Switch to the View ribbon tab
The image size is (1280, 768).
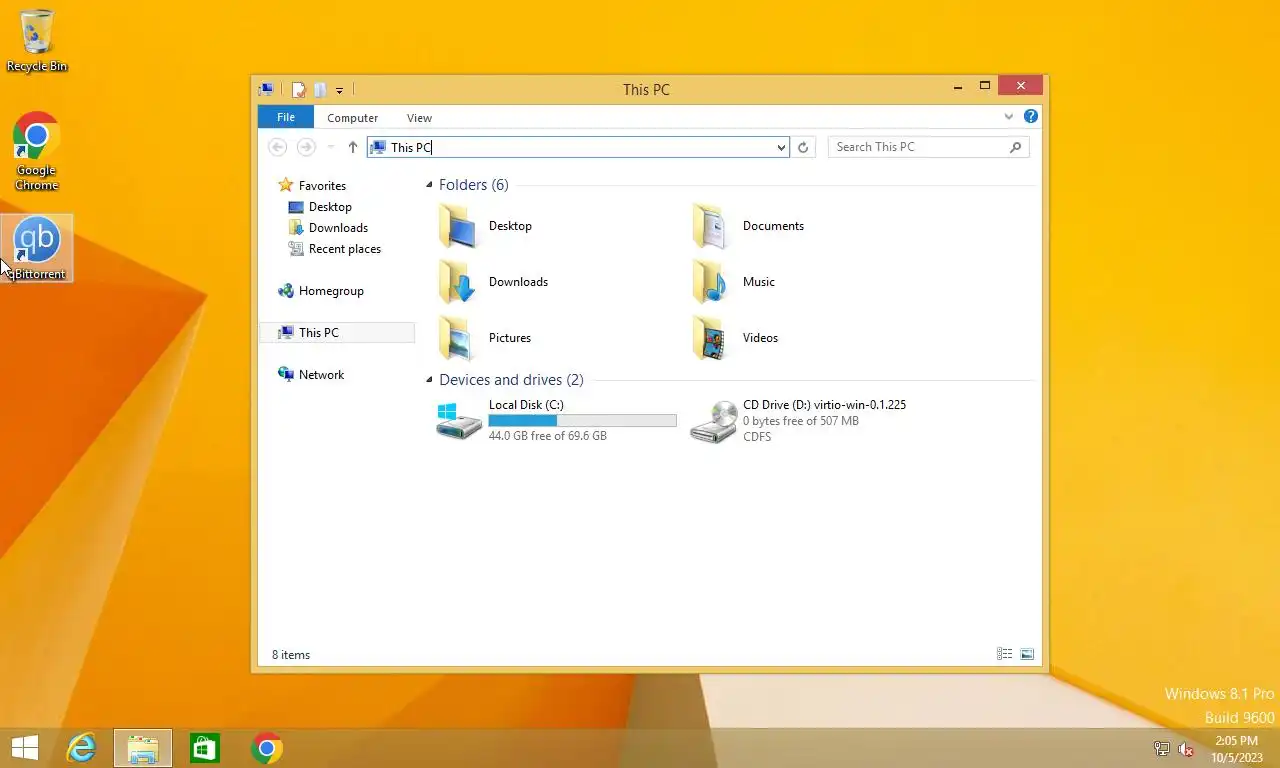tap(419, 118)
